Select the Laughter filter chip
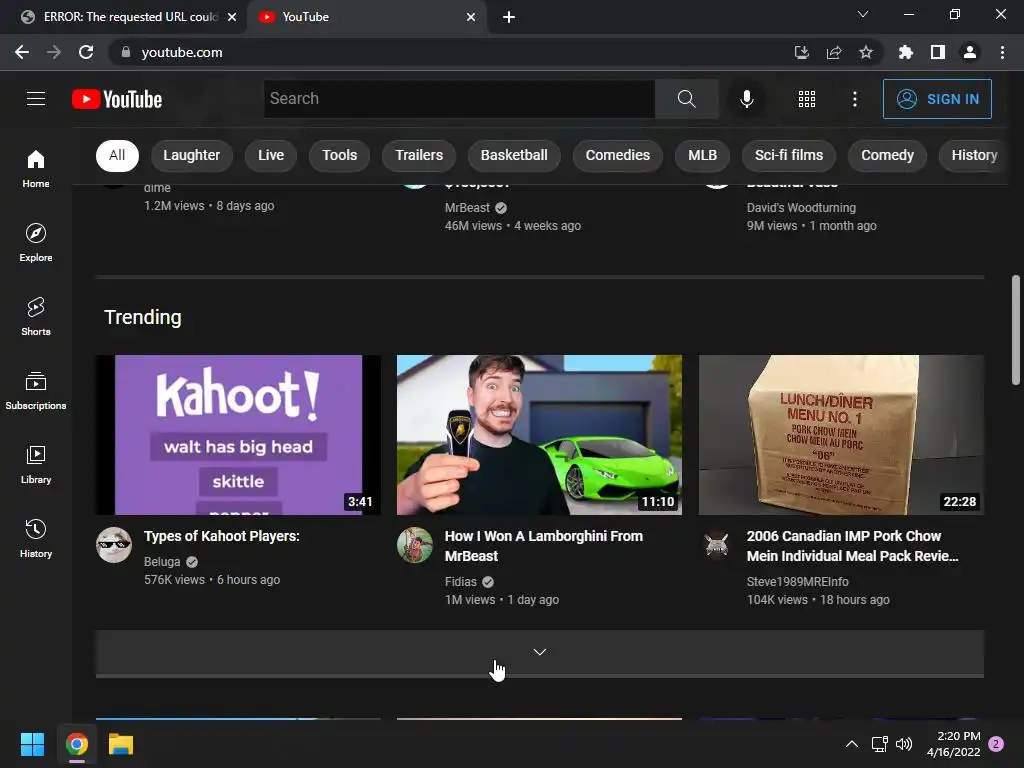Image resolution: width=1024 pixels, height=768 pixels. [x=191, y=155]
